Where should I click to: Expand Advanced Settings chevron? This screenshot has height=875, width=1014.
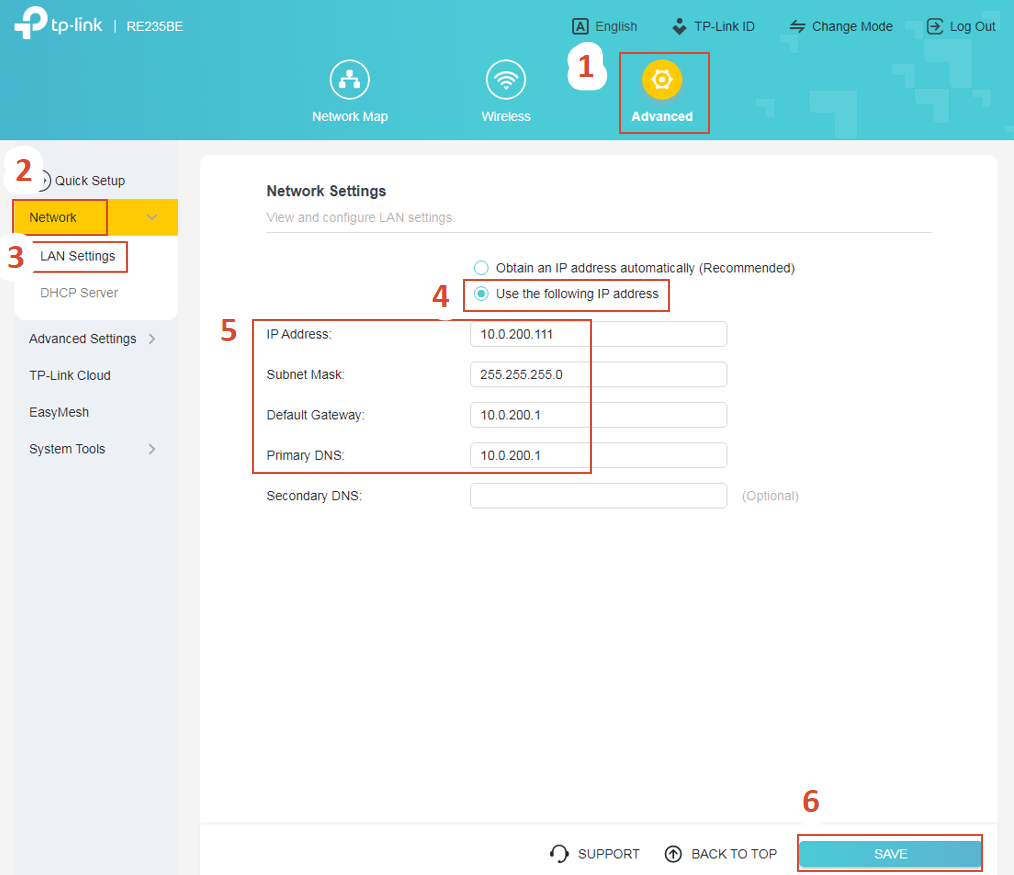point(152,339)
